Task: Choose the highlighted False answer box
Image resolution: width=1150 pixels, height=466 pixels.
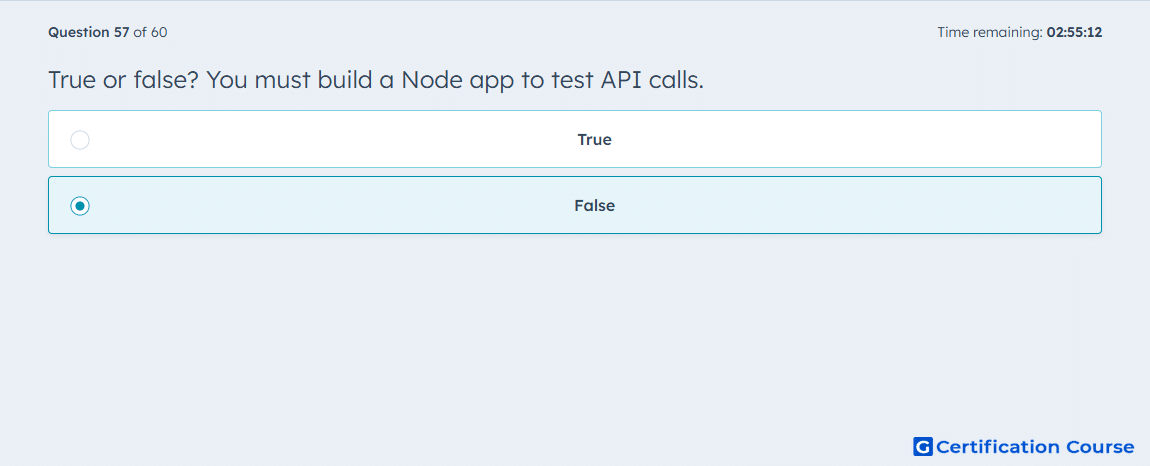Action: [575, 205]
